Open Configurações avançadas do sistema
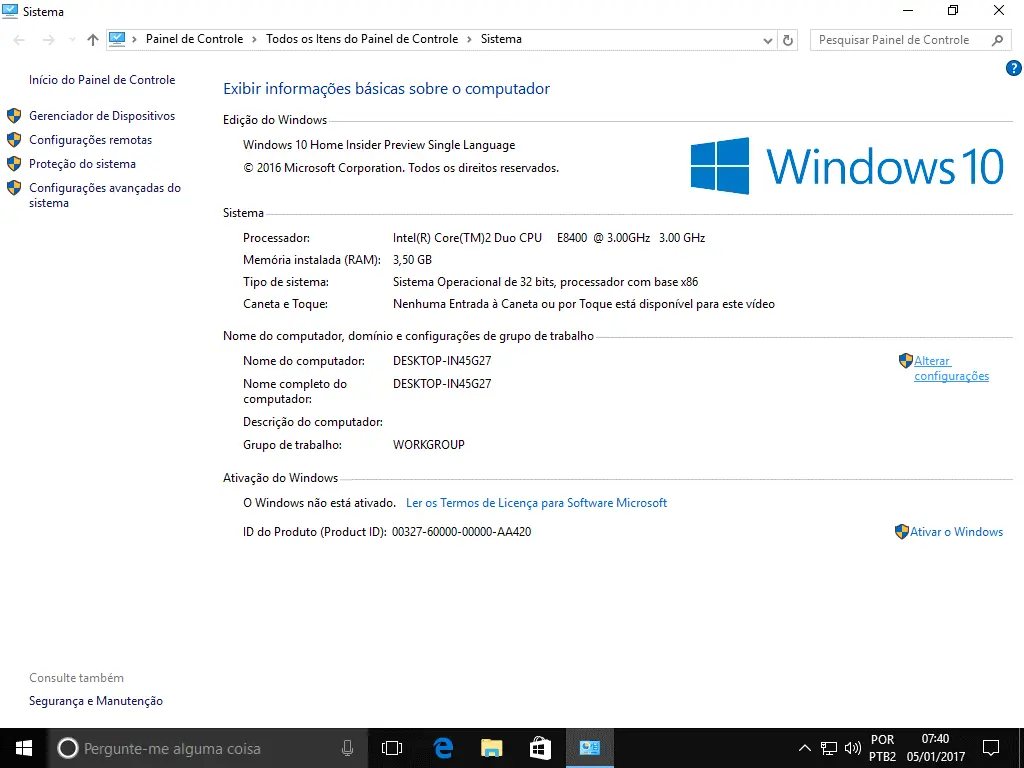 [x=104, y=195]
